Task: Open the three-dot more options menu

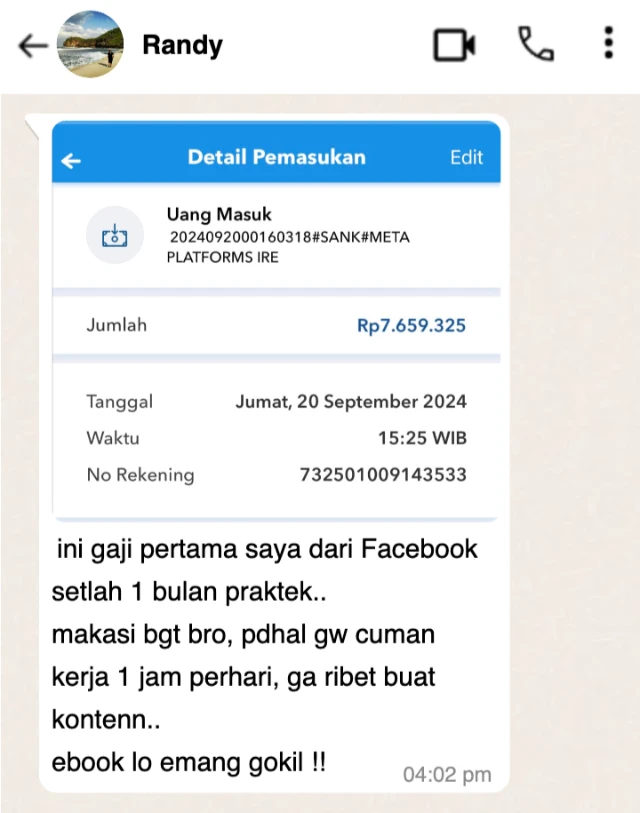Action: tap(609, 43)
